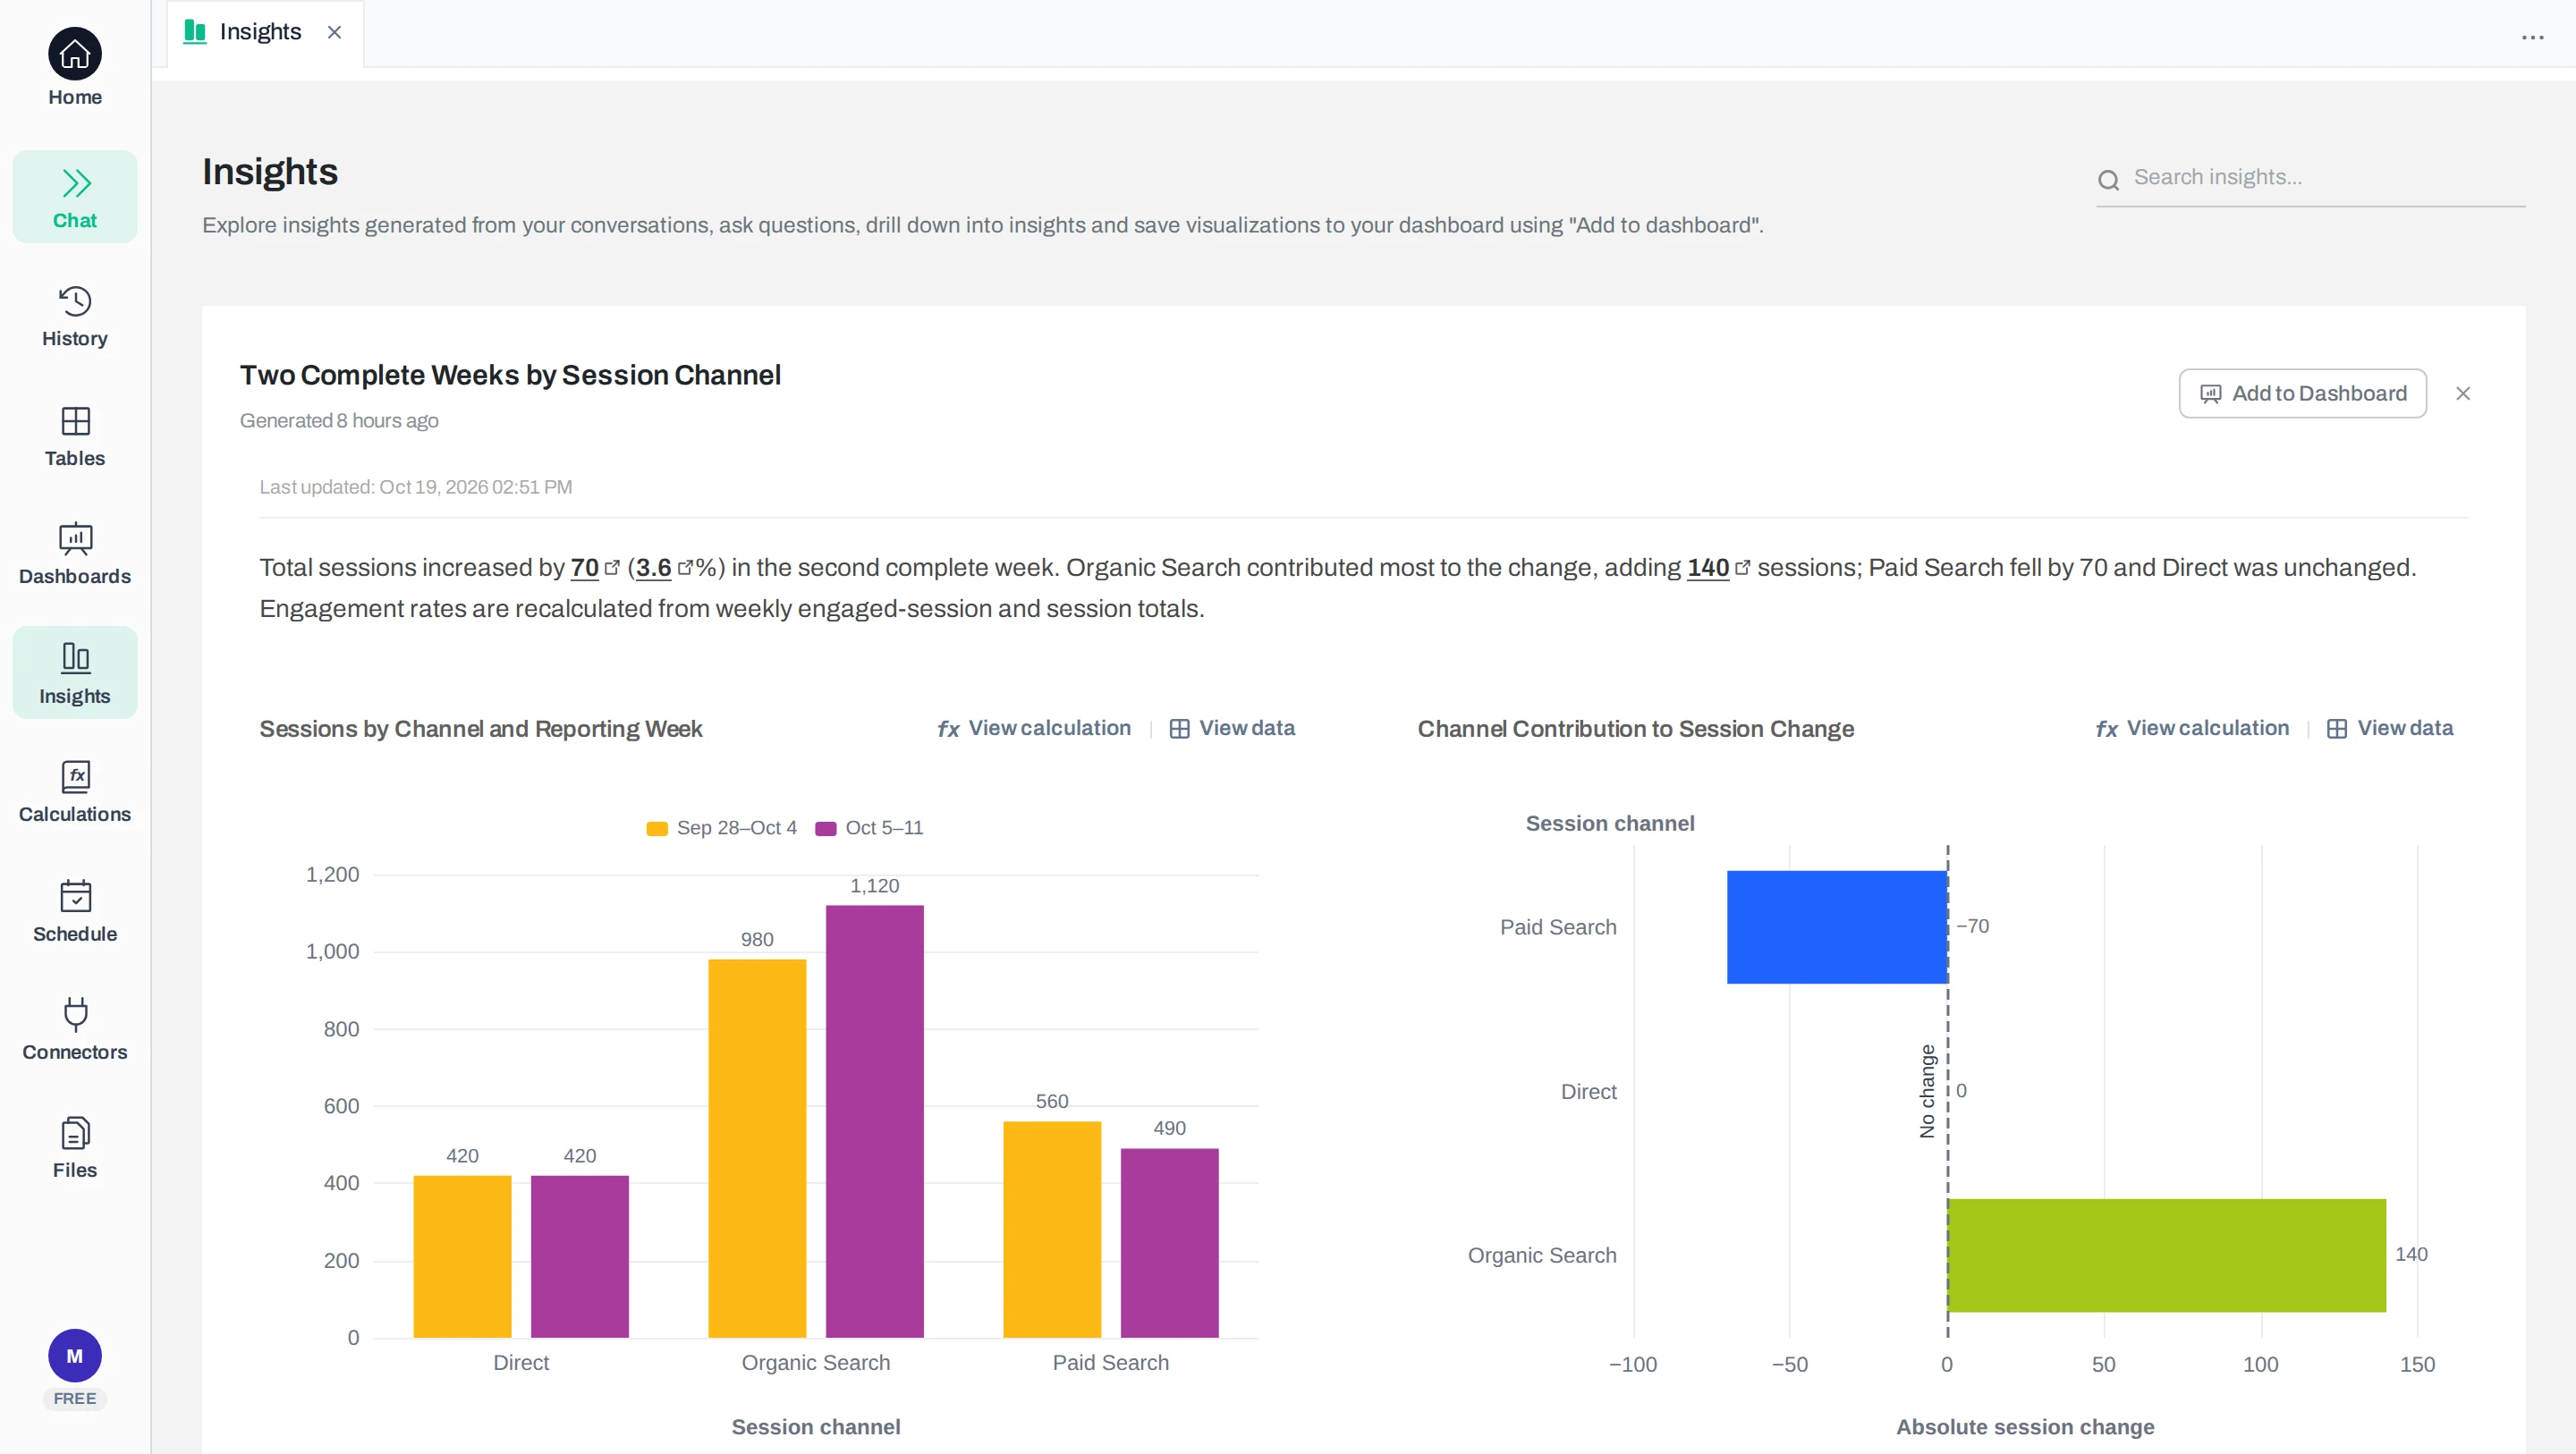This screenshot has height=1454, width=2576.
Task: Click the Organic Search 1,120 purple bar
Action: [x=875, y=1122]
